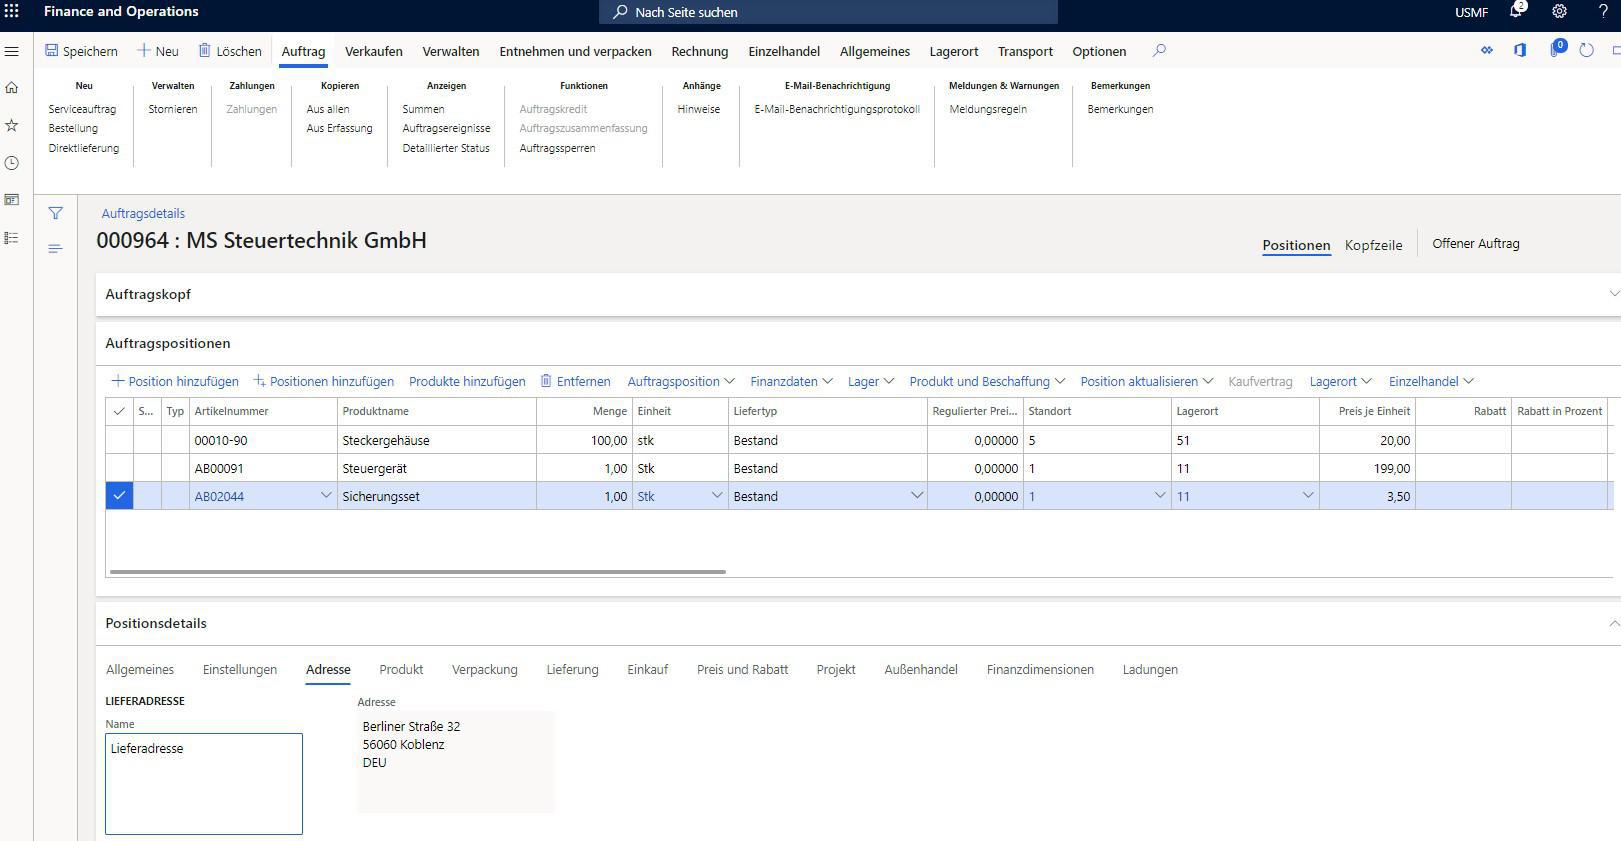Click Position hinzufügen in the grid toolbar
Screen dimensions: 1621x841
tap(175, 381)
